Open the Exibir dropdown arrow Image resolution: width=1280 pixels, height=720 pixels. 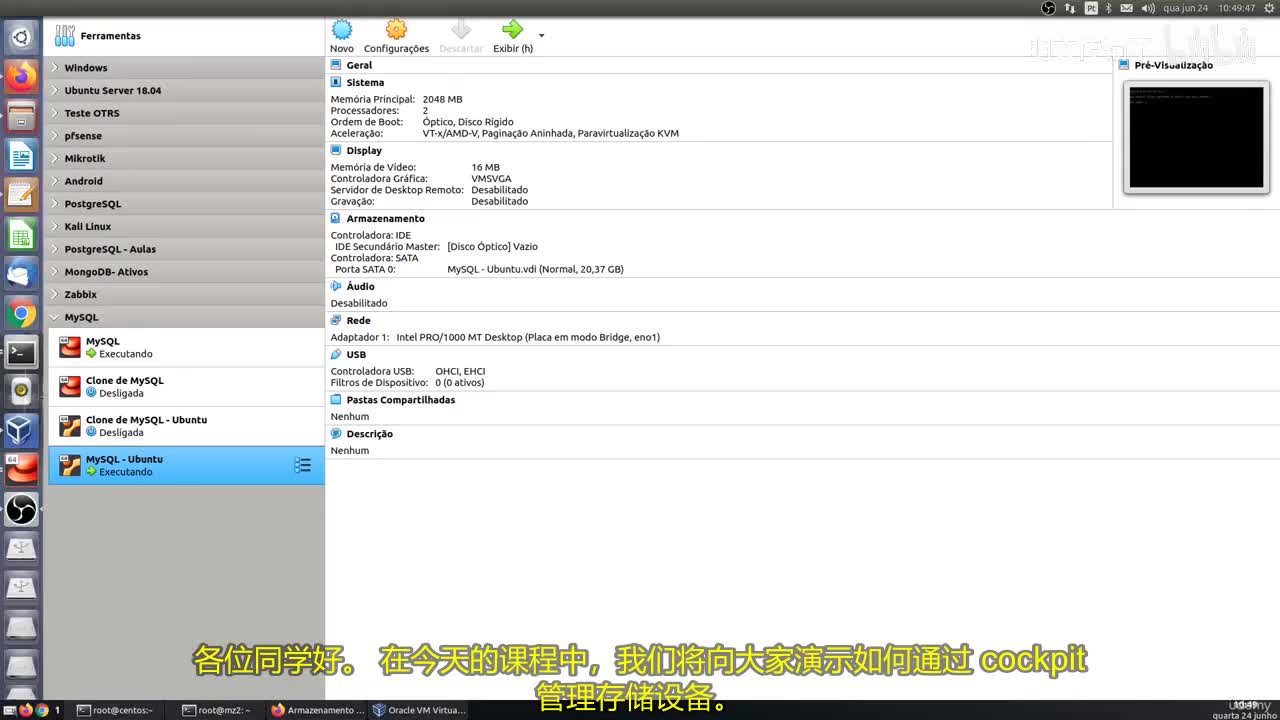click(542, 35)
